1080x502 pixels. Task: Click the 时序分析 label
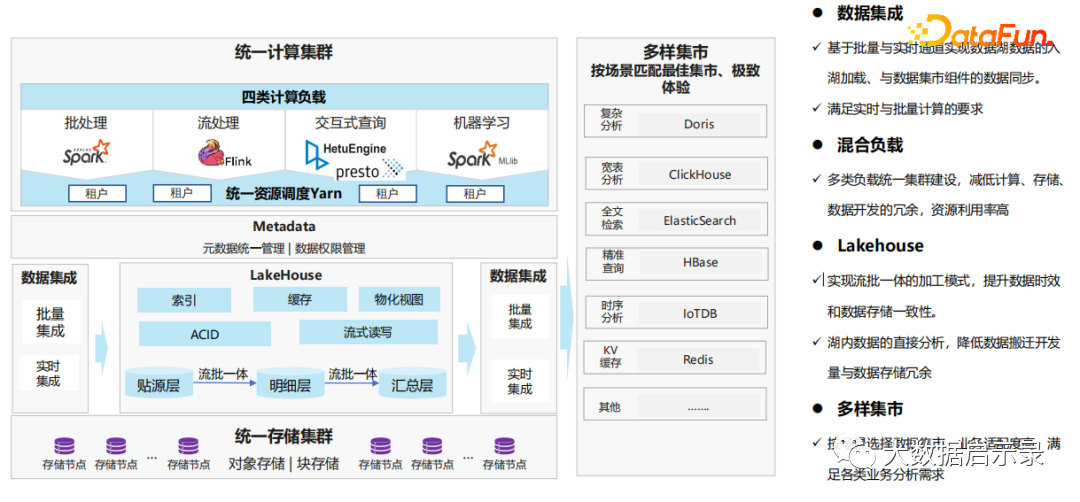[x=611, y=312]
